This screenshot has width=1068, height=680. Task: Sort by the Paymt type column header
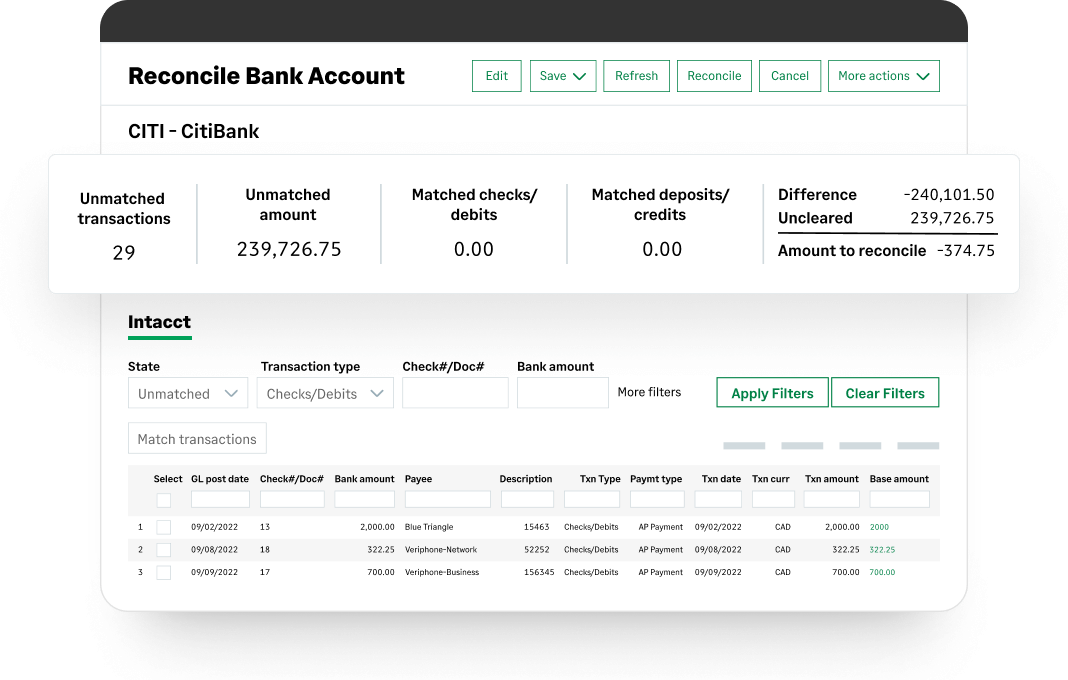[656, 479]
